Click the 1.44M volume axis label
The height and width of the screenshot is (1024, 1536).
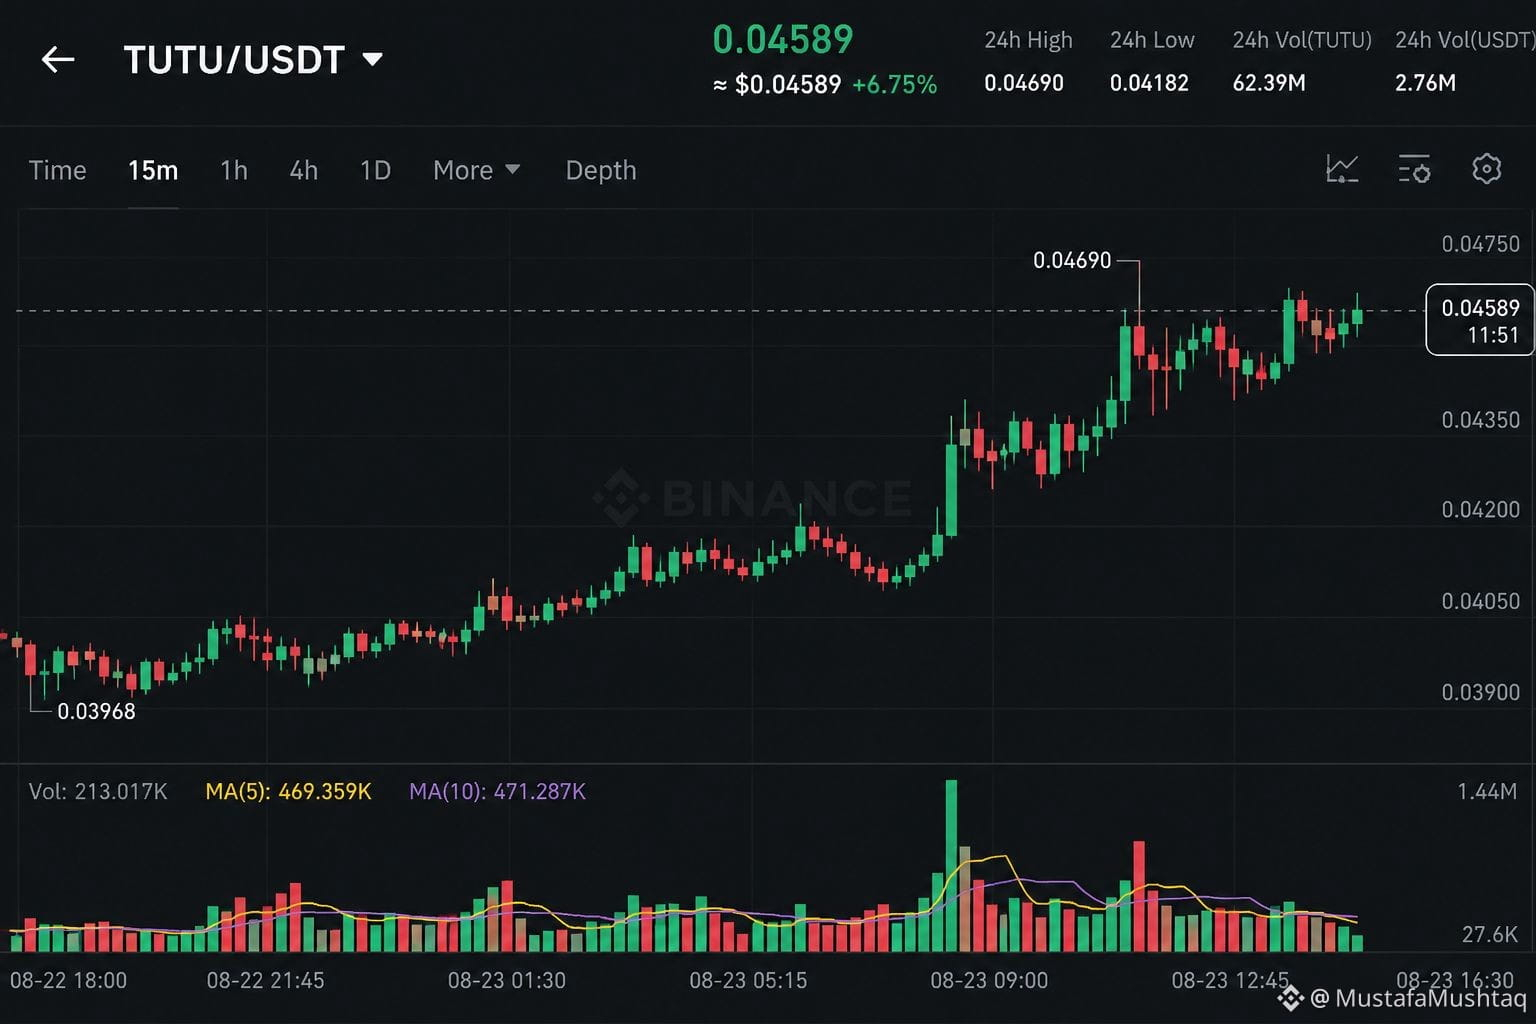1487,792
